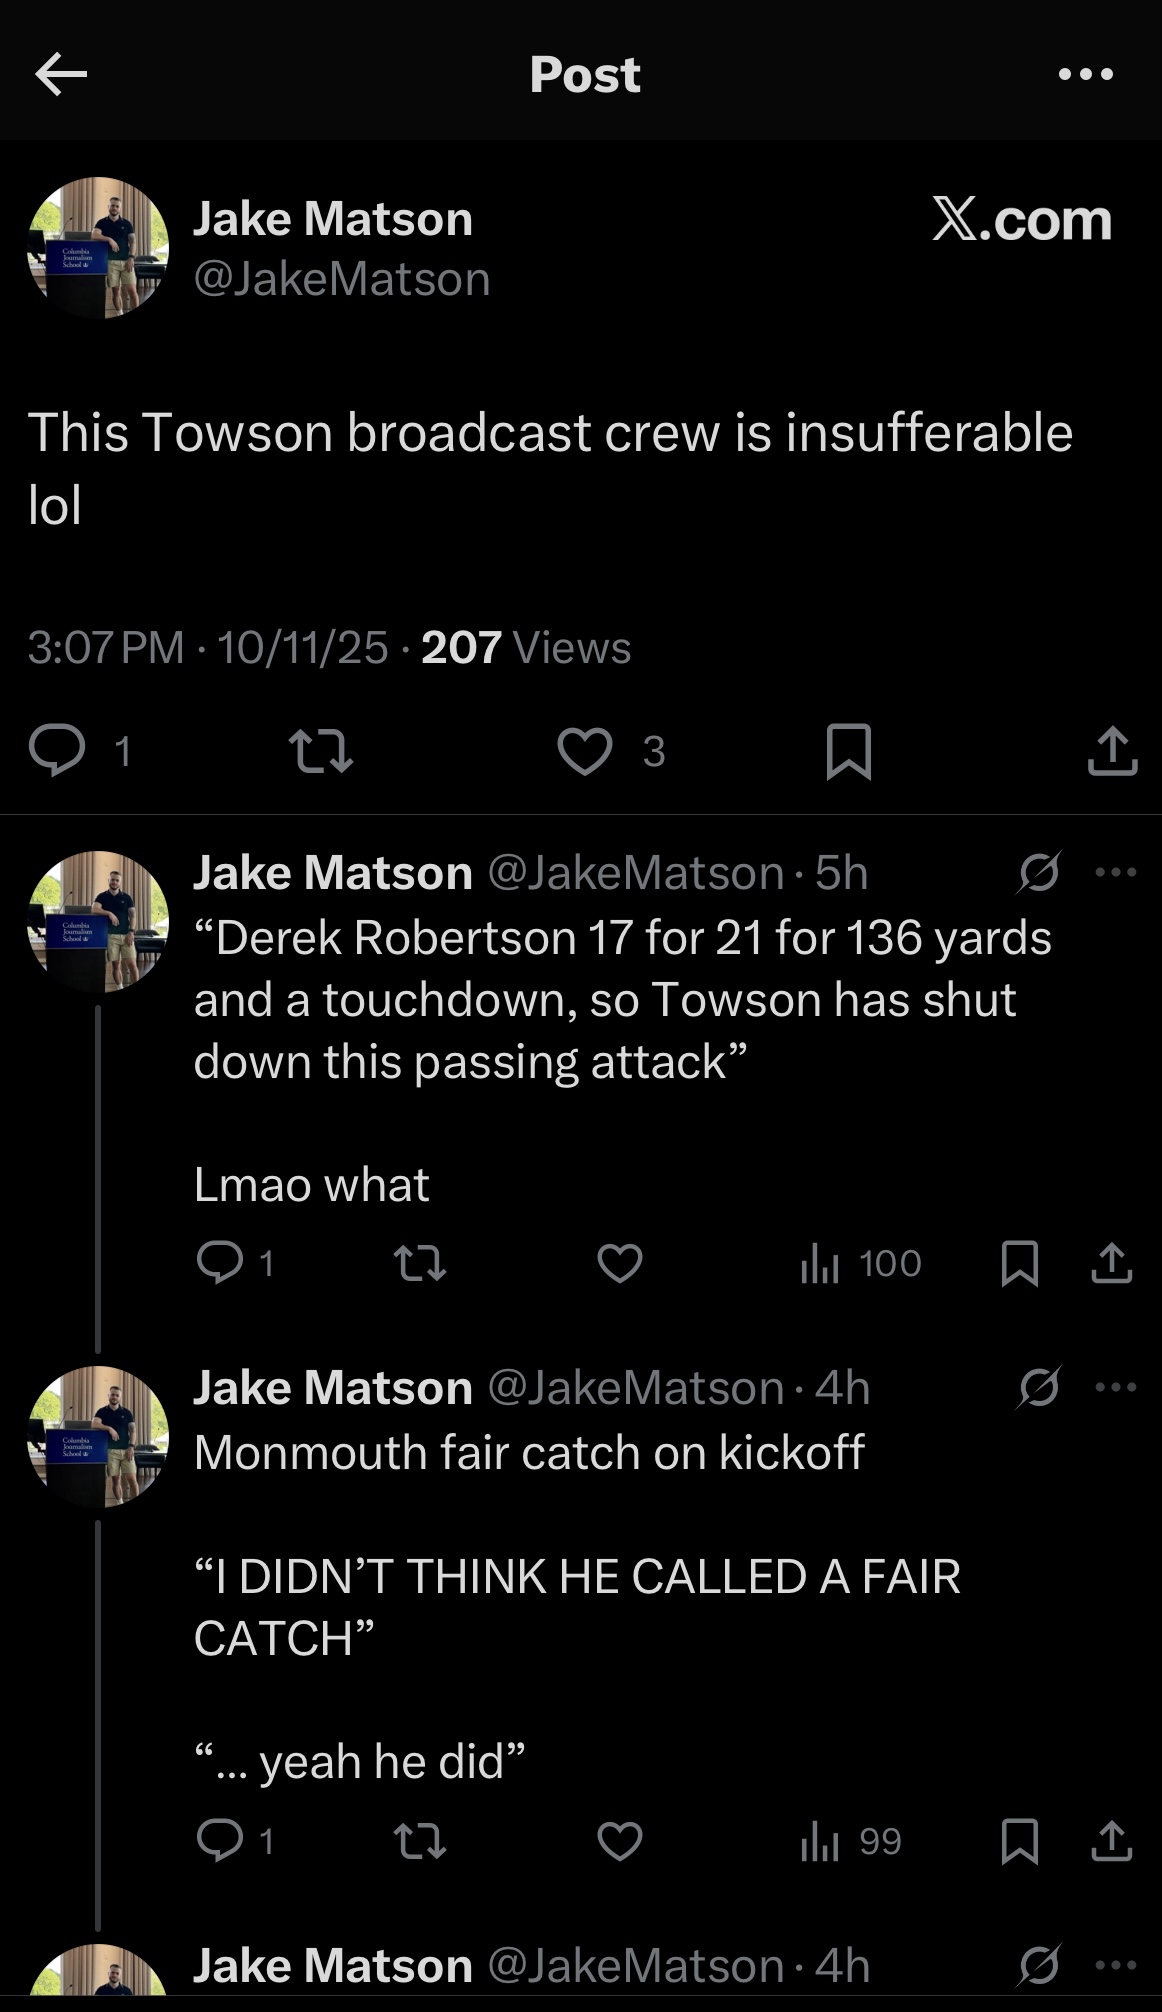The image size is (1162, 2012).
Task: Open the three-dot menu in header
Action: (x=1085, y=74)
